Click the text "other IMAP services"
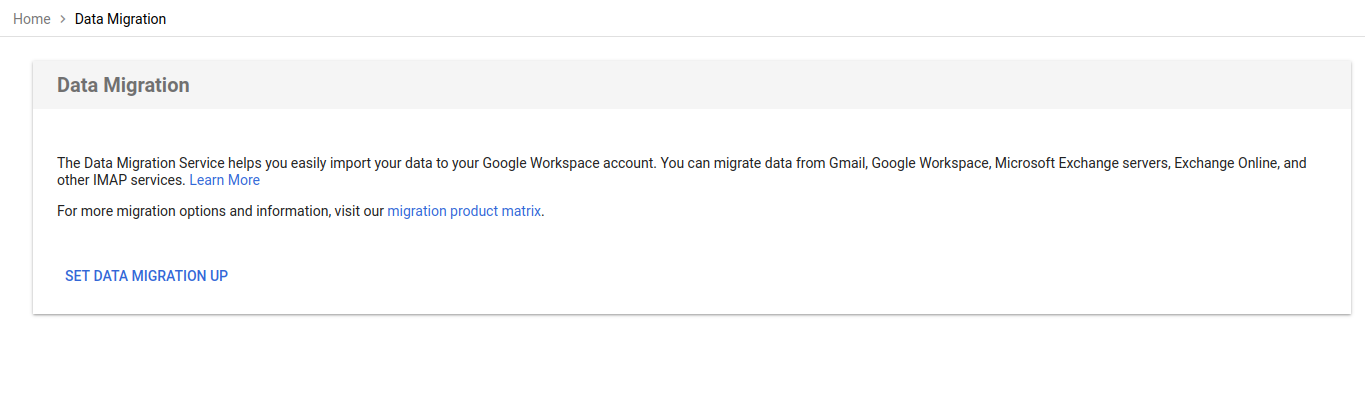The image size is (1365, 417). click(x=120, y=180)
